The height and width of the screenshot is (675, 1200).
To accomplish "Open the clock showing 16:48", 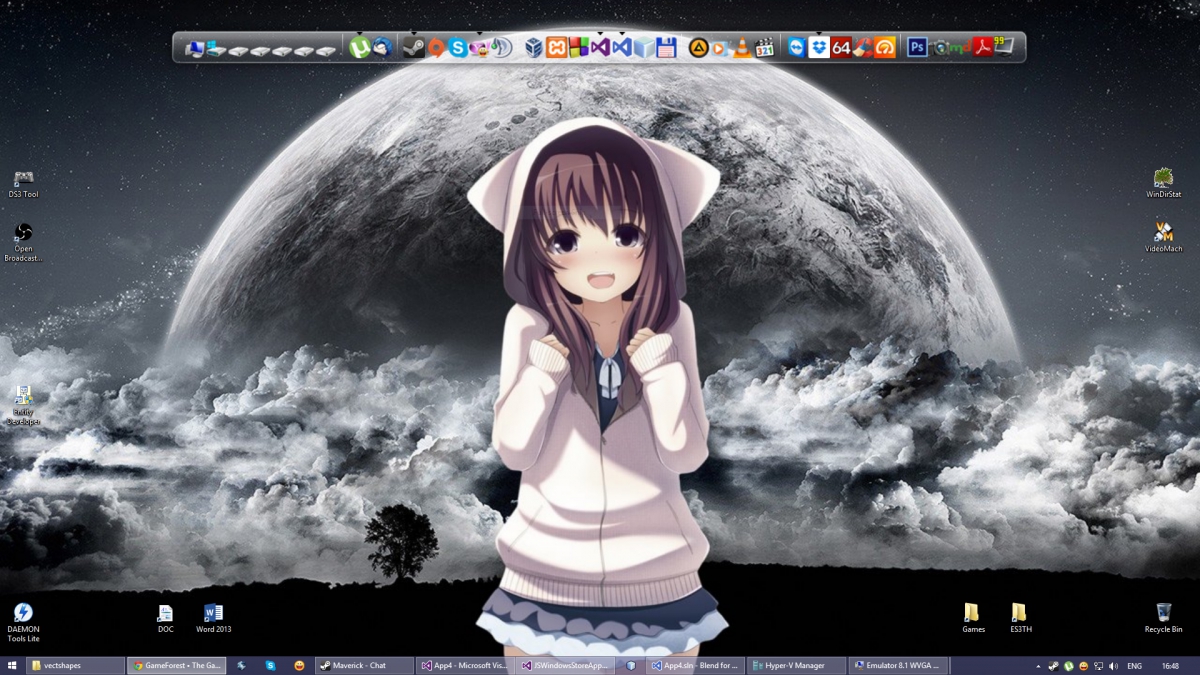I will tap(1170, 666).
